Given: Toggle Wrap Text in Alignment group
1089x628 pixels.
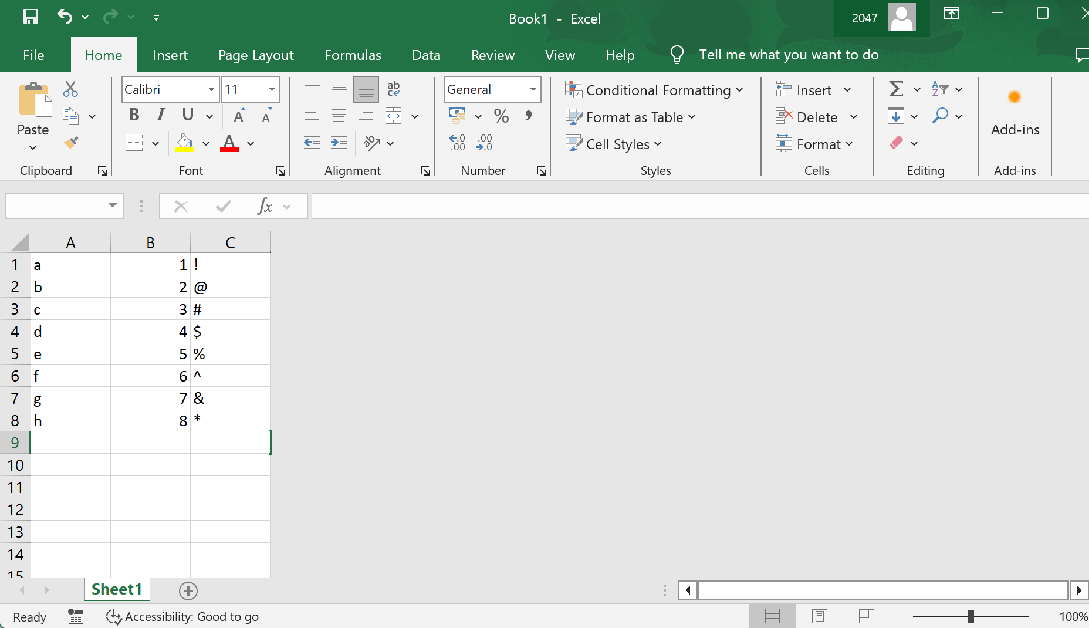Looking at the screenshot, I should tap(393, 90).
